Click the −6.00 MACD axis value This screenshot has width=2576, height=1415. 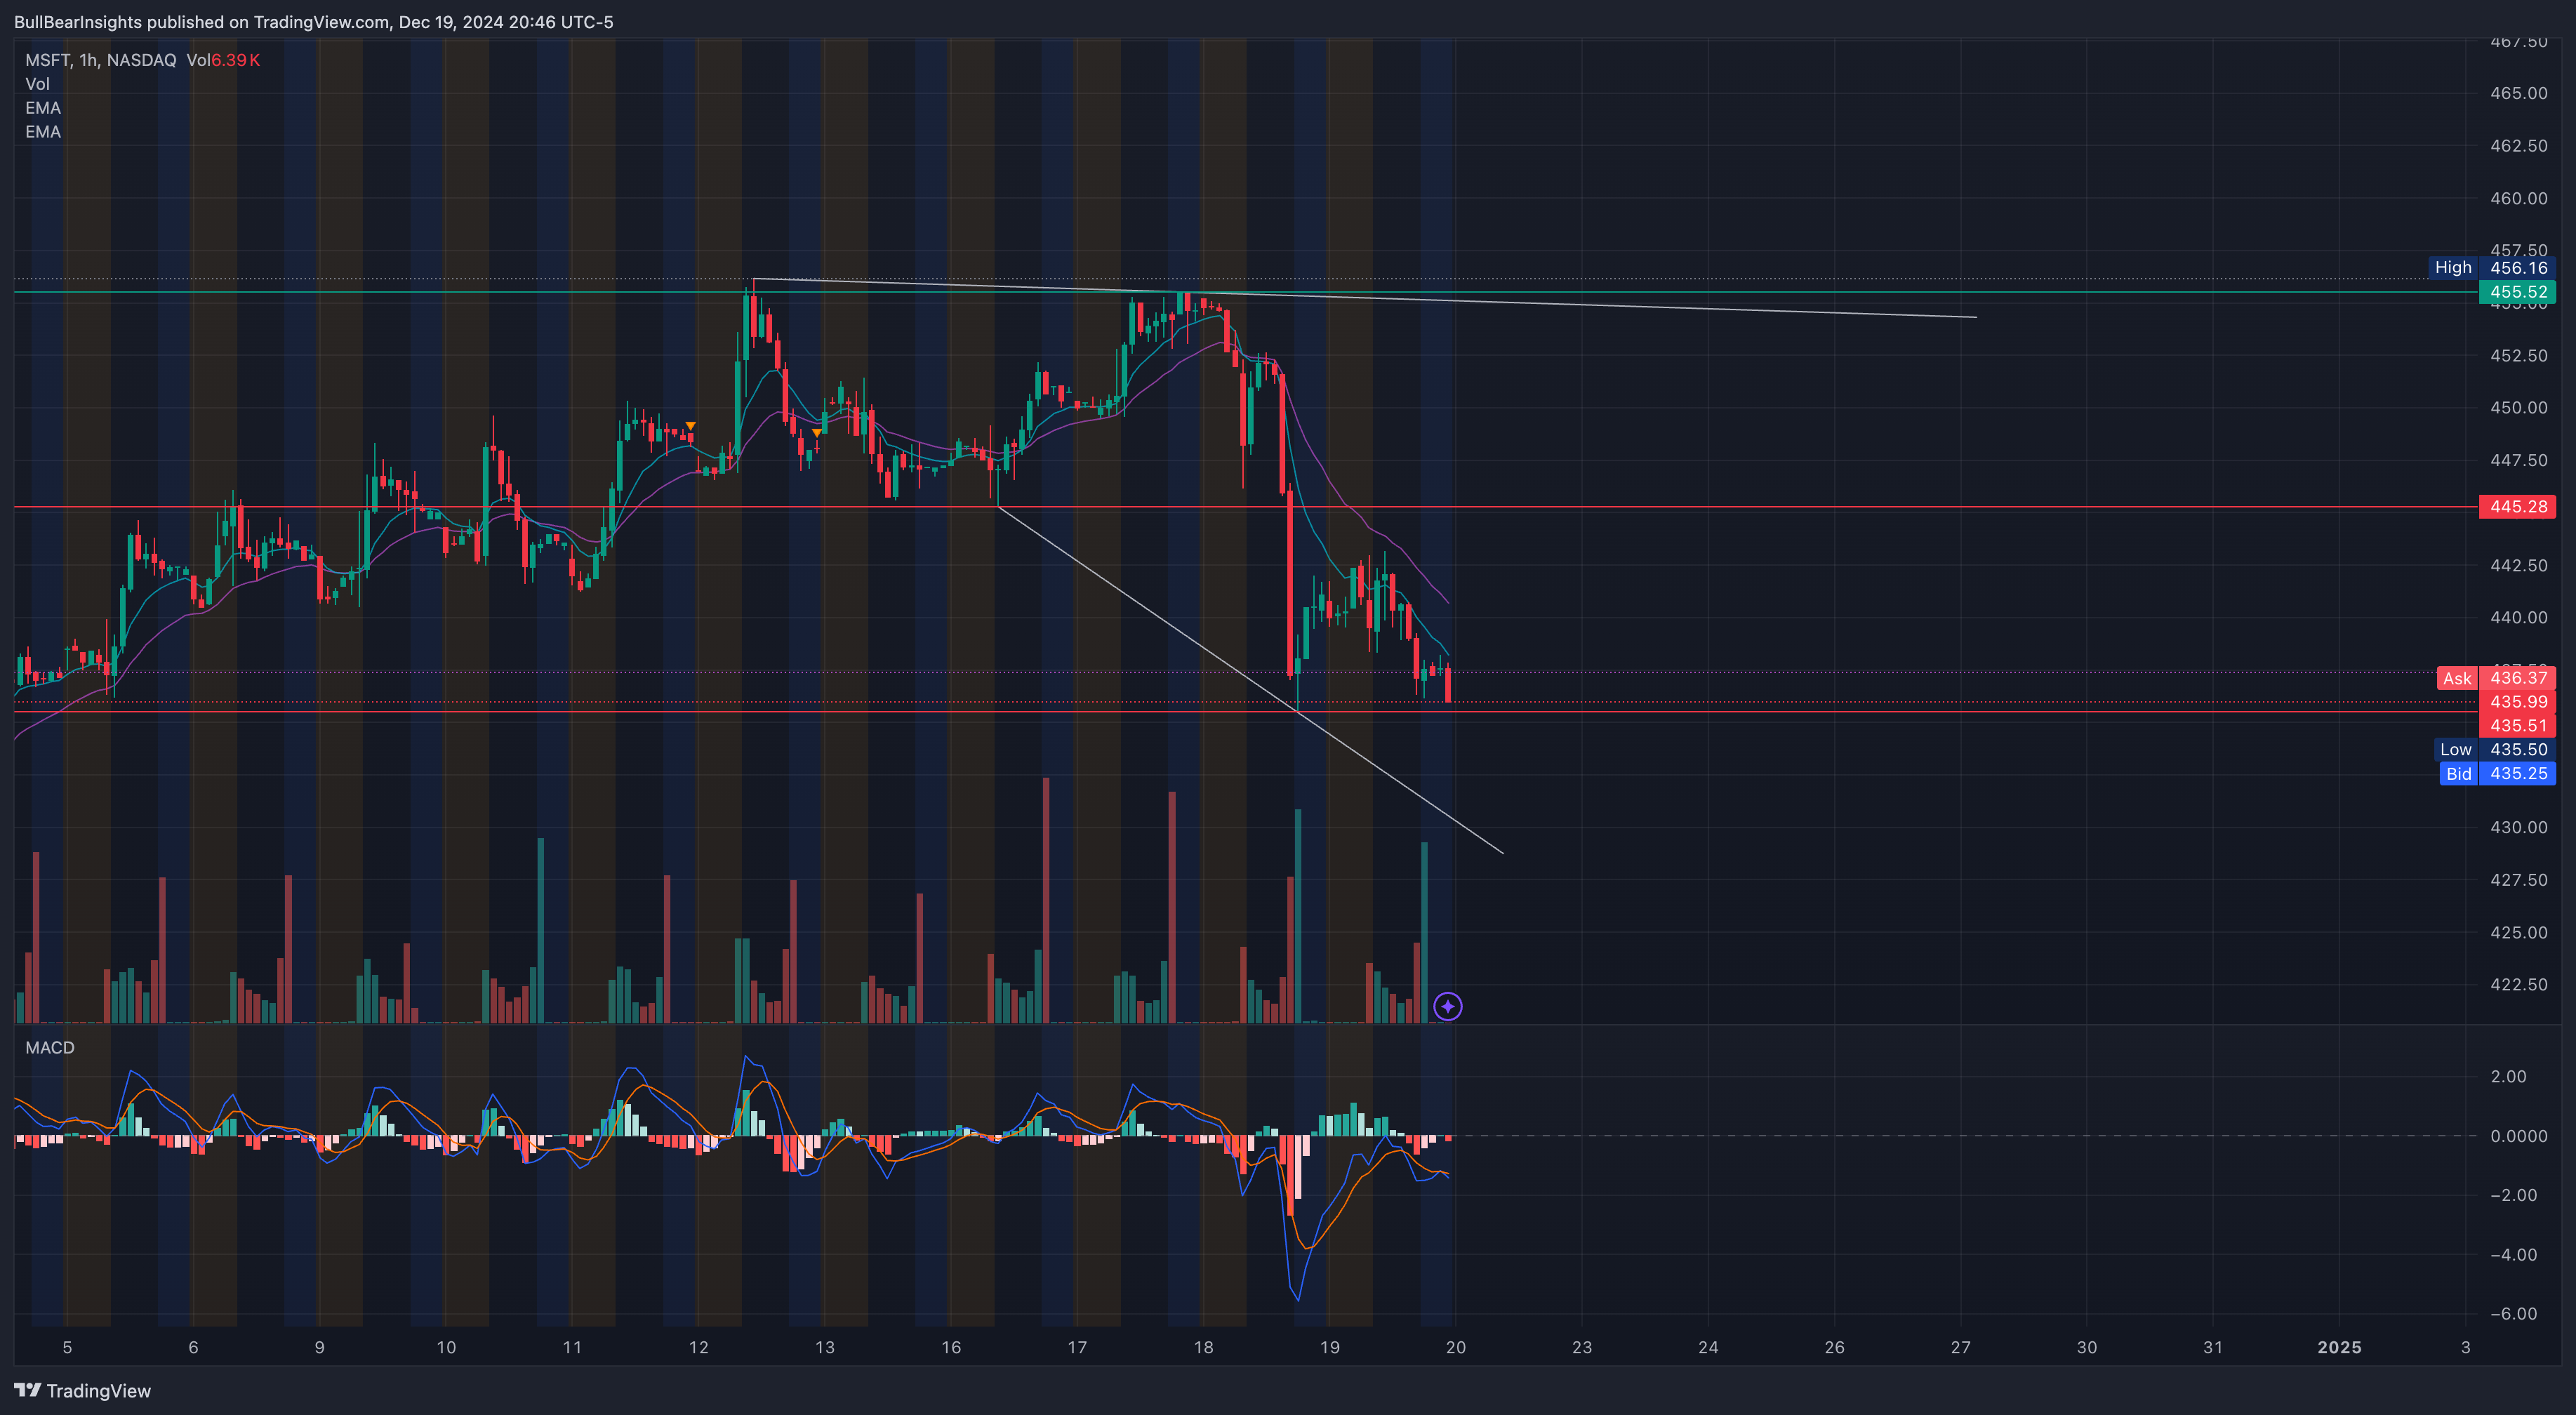[x=2513, y=1314]
